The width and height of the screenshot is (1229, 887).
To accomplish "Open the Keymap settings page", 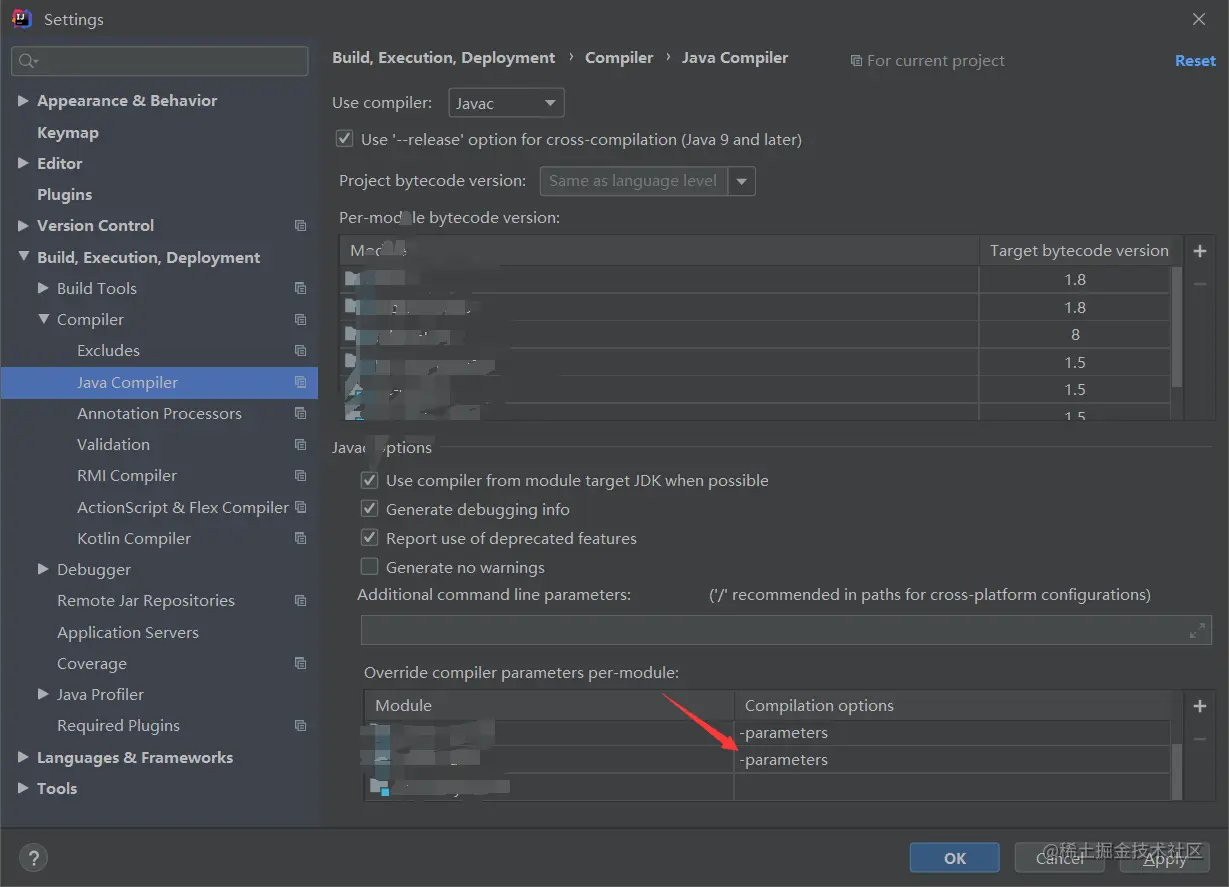I will [x=68, y=132].
